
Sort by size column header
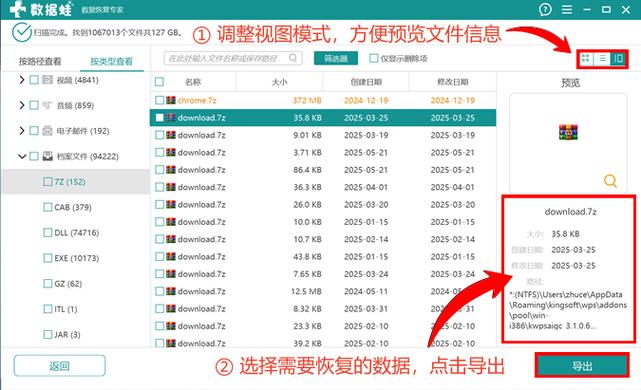coord(279,82)
